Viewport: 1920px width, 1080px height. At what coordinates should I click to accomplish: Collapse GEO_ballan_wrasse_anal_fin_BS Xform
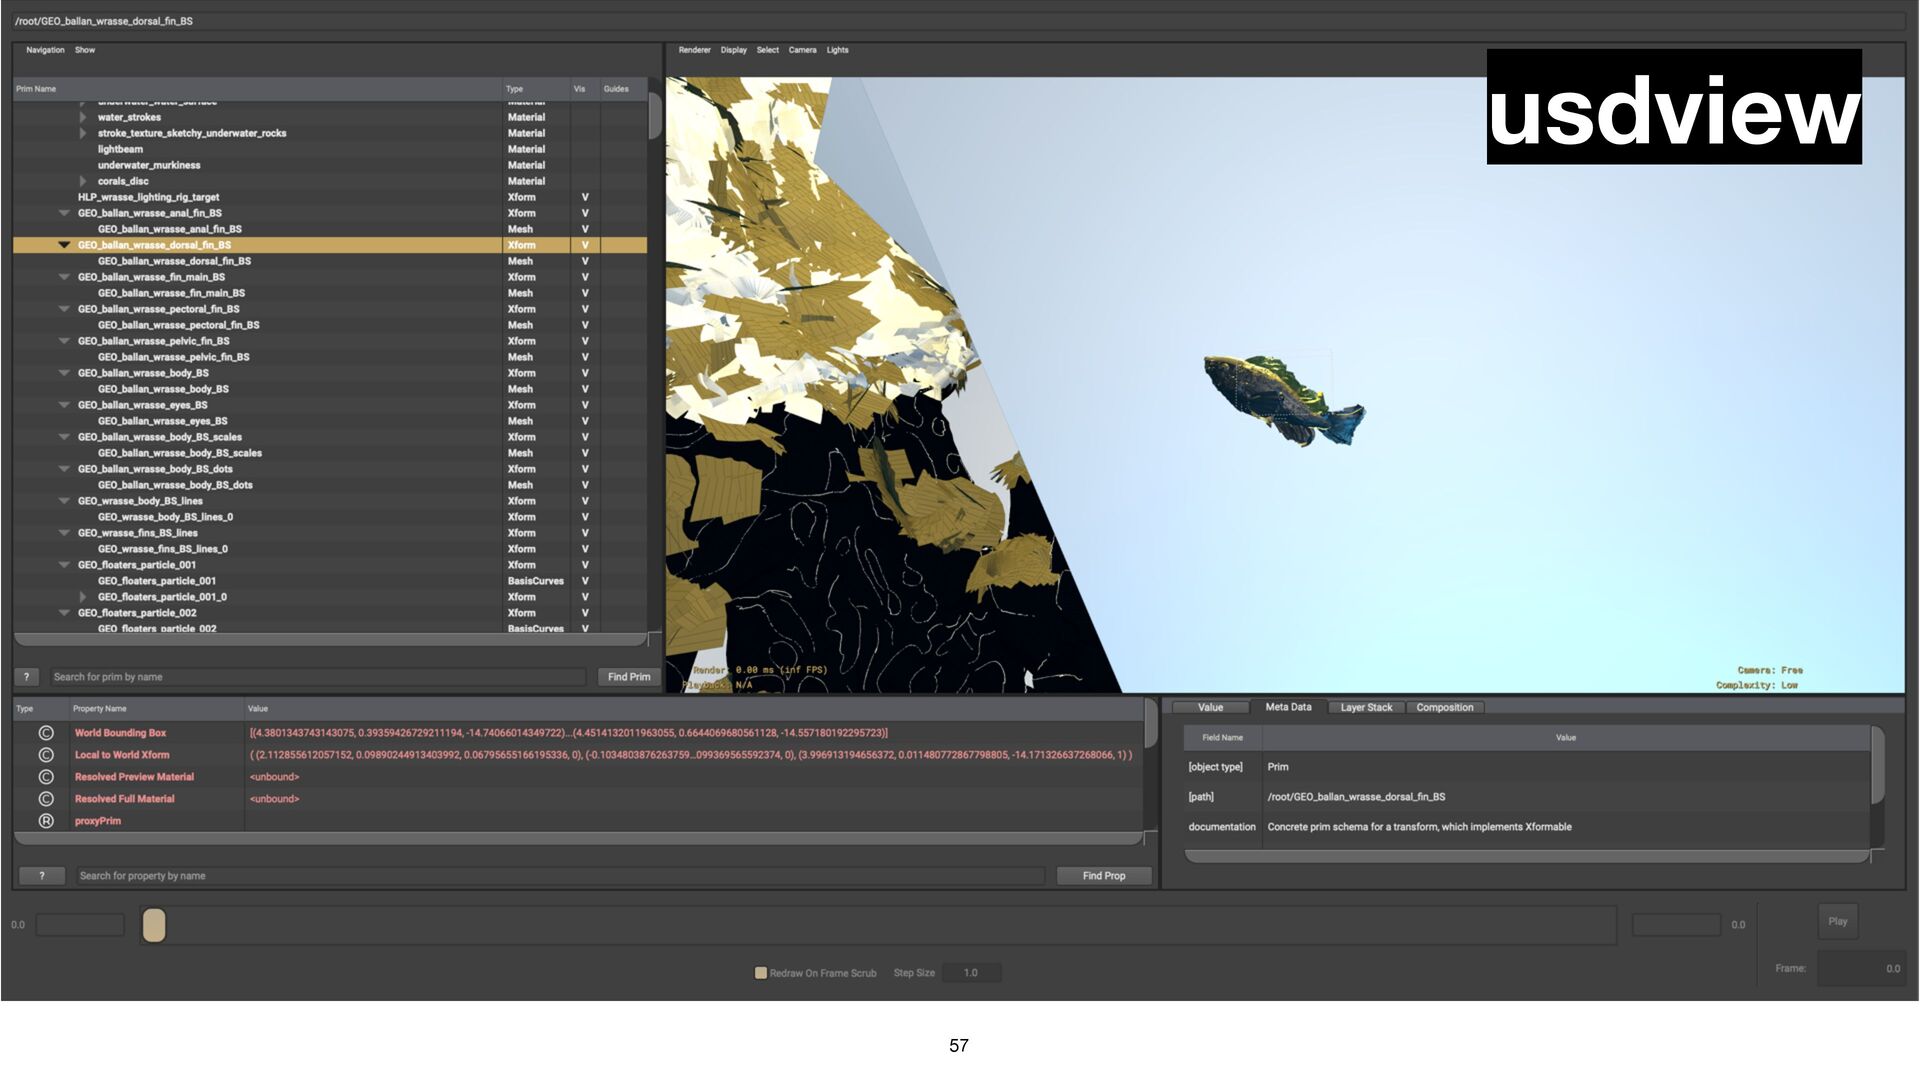(64, 213)
